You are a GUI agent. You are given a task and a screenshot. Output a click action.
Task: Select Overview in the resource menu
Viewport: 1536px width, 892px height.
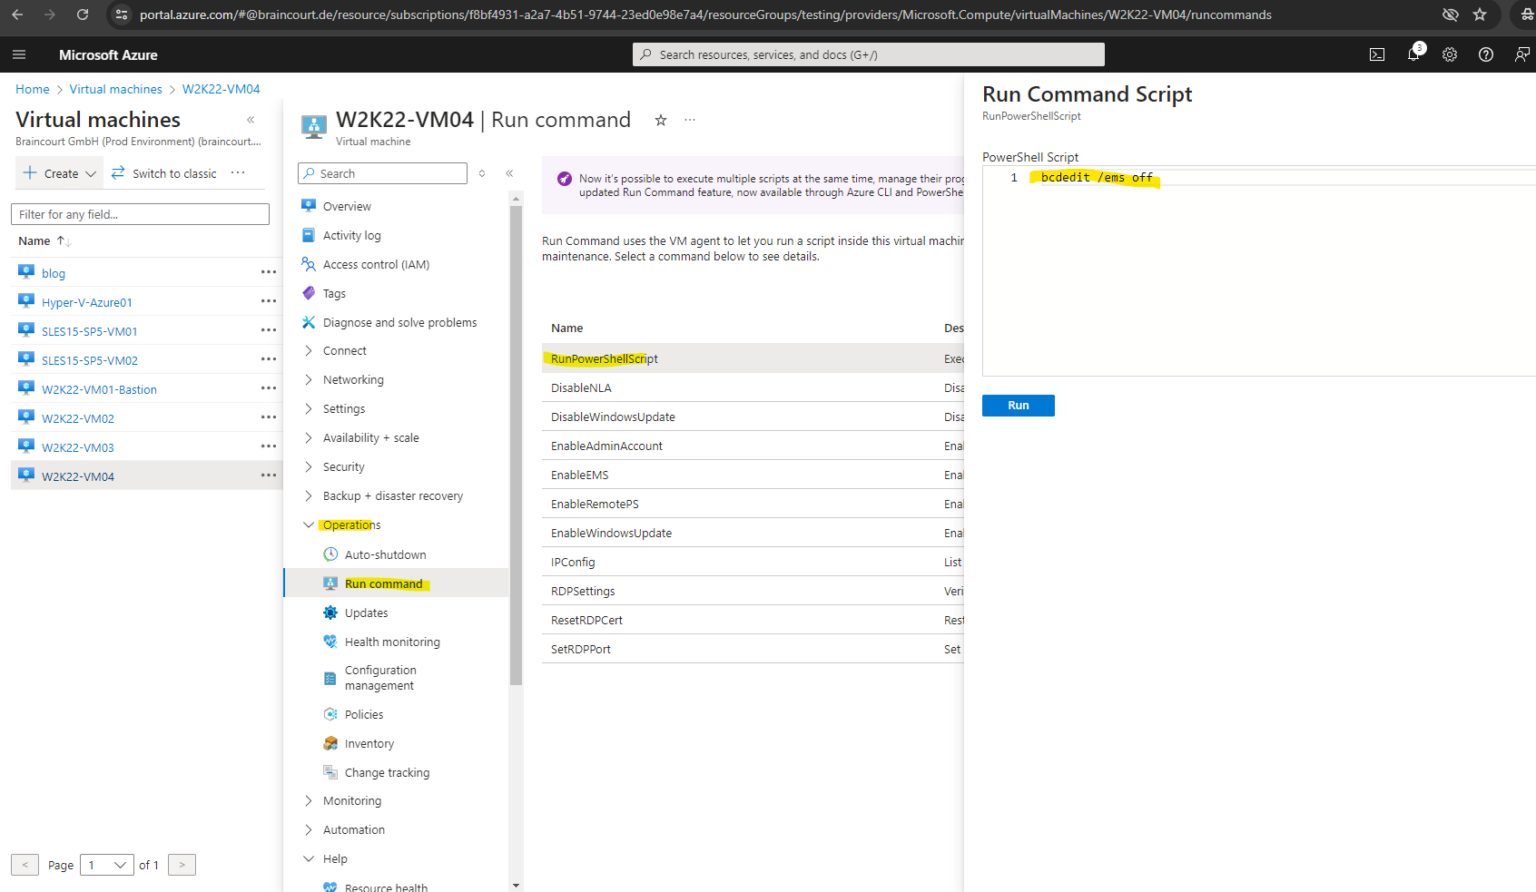347,207
